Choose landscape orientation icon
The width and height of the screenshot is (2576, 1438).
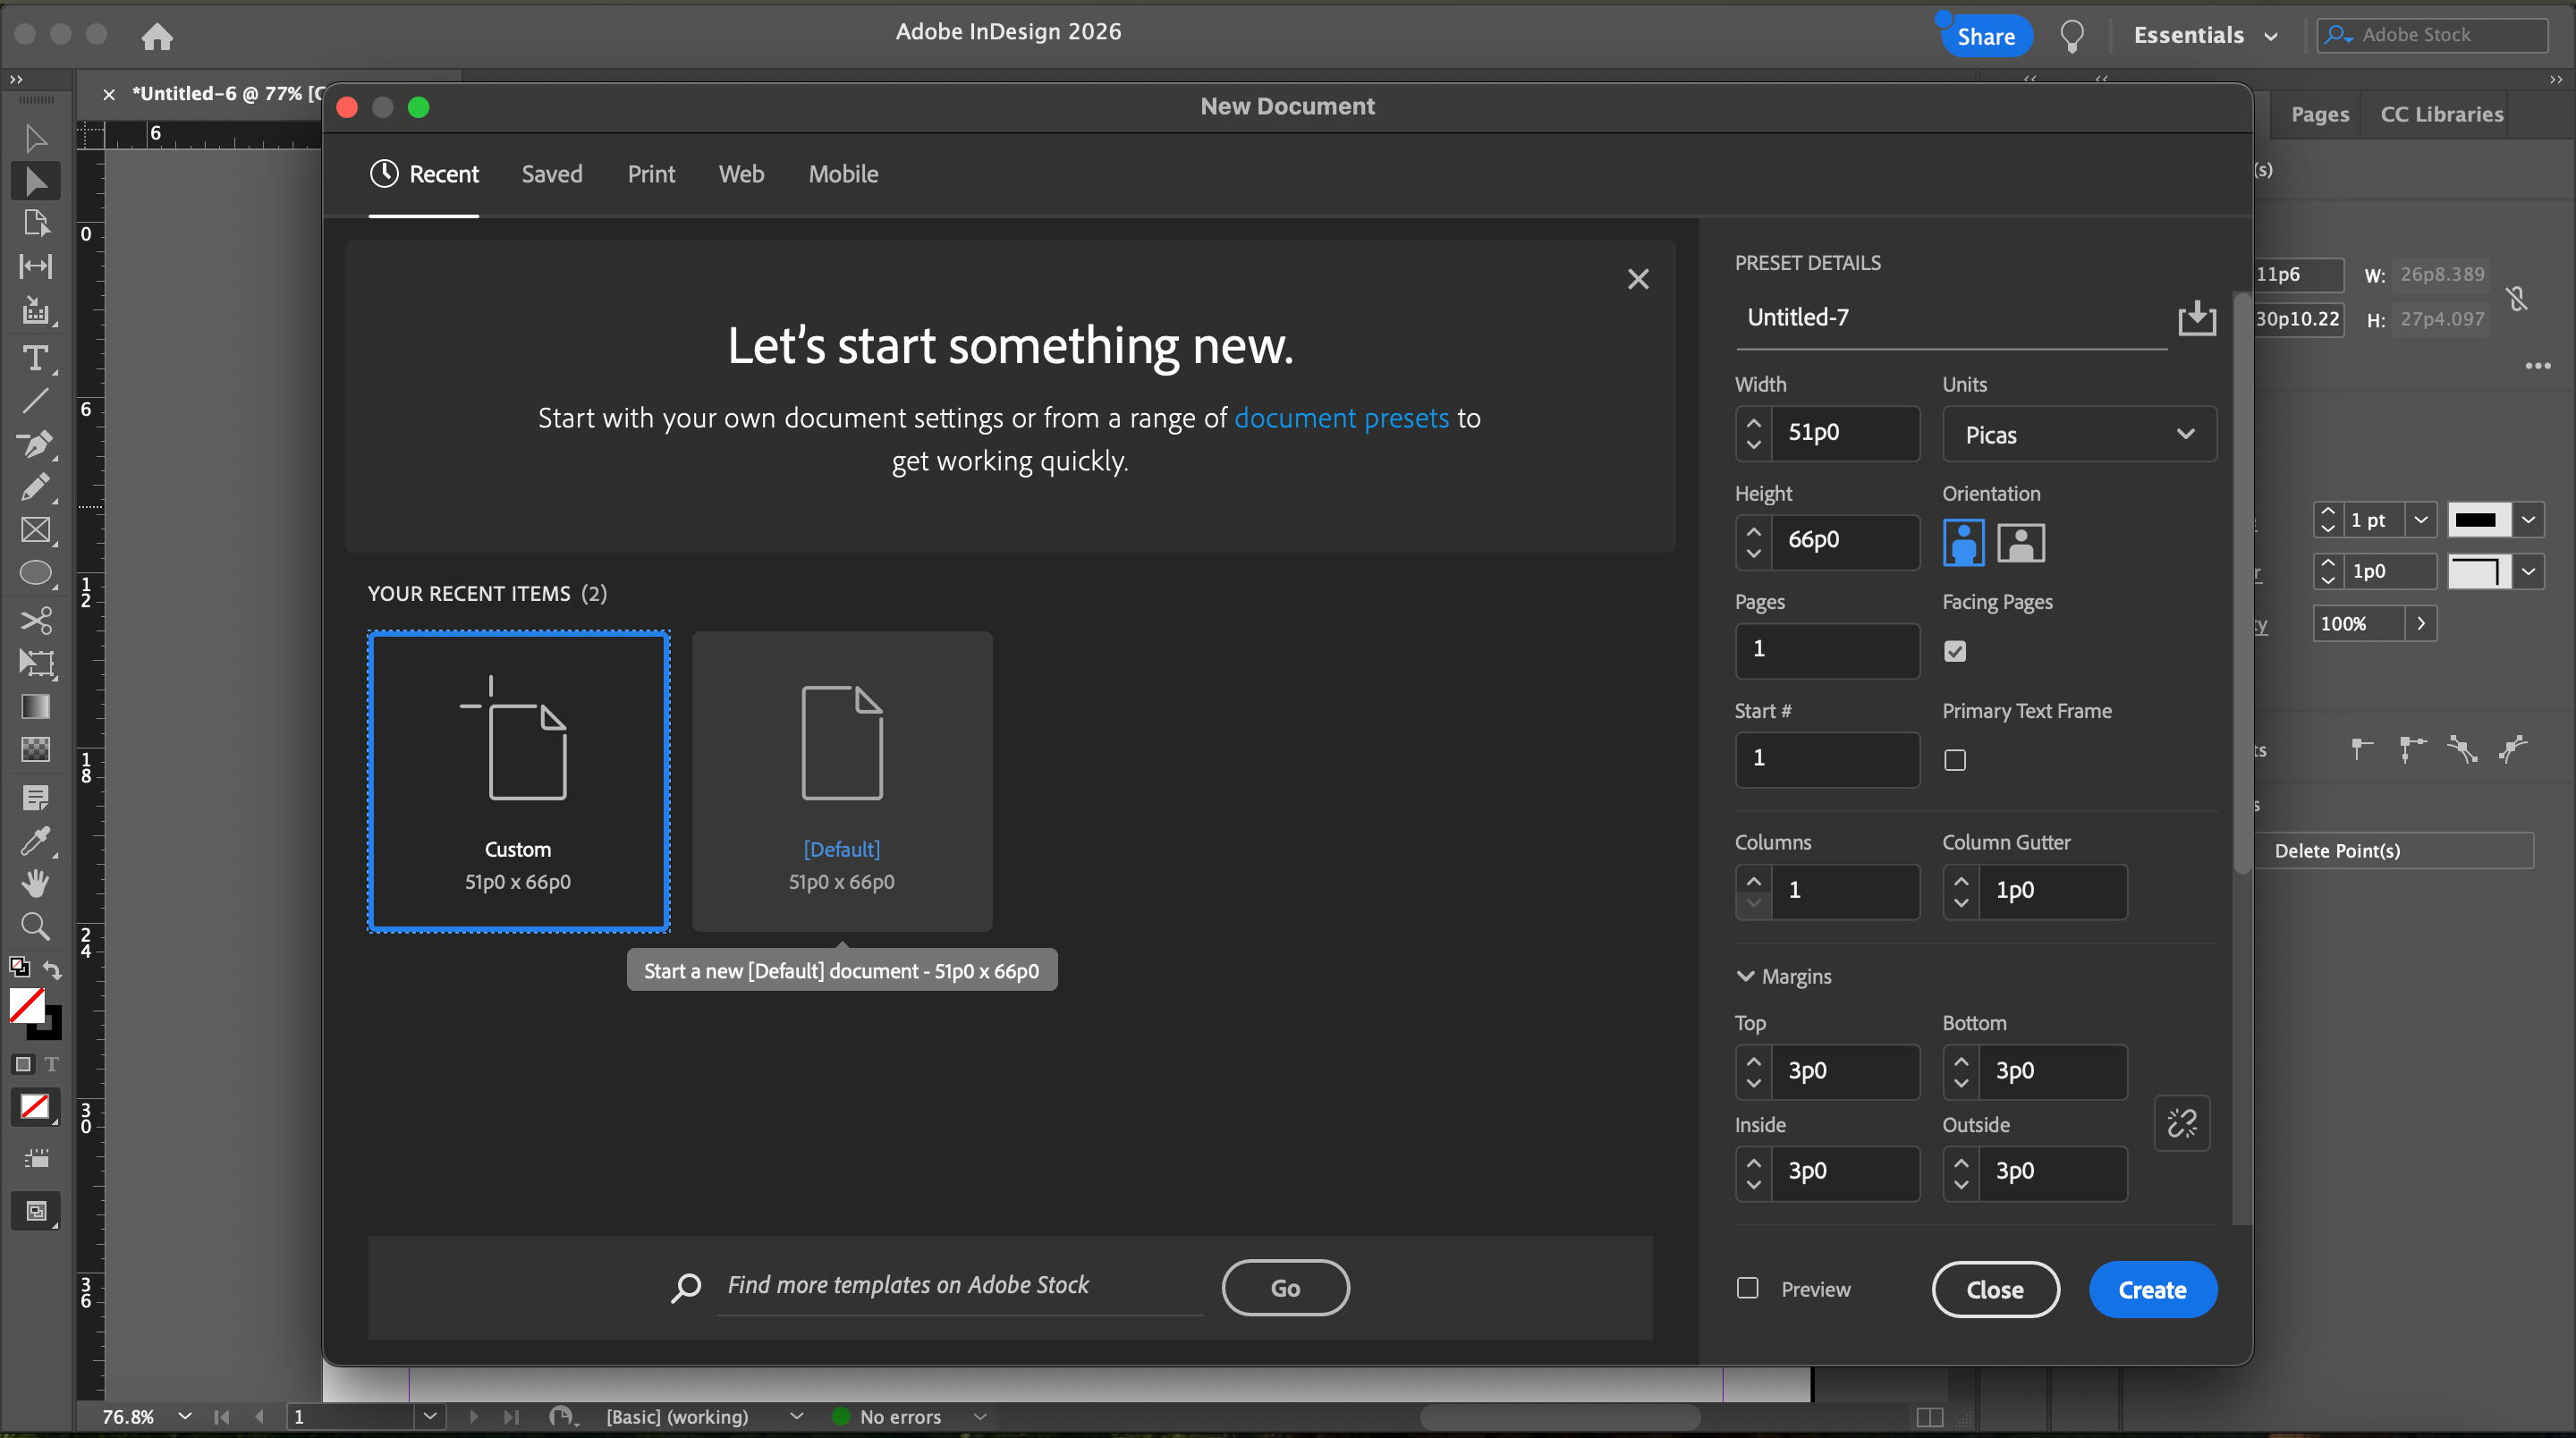2020,543
